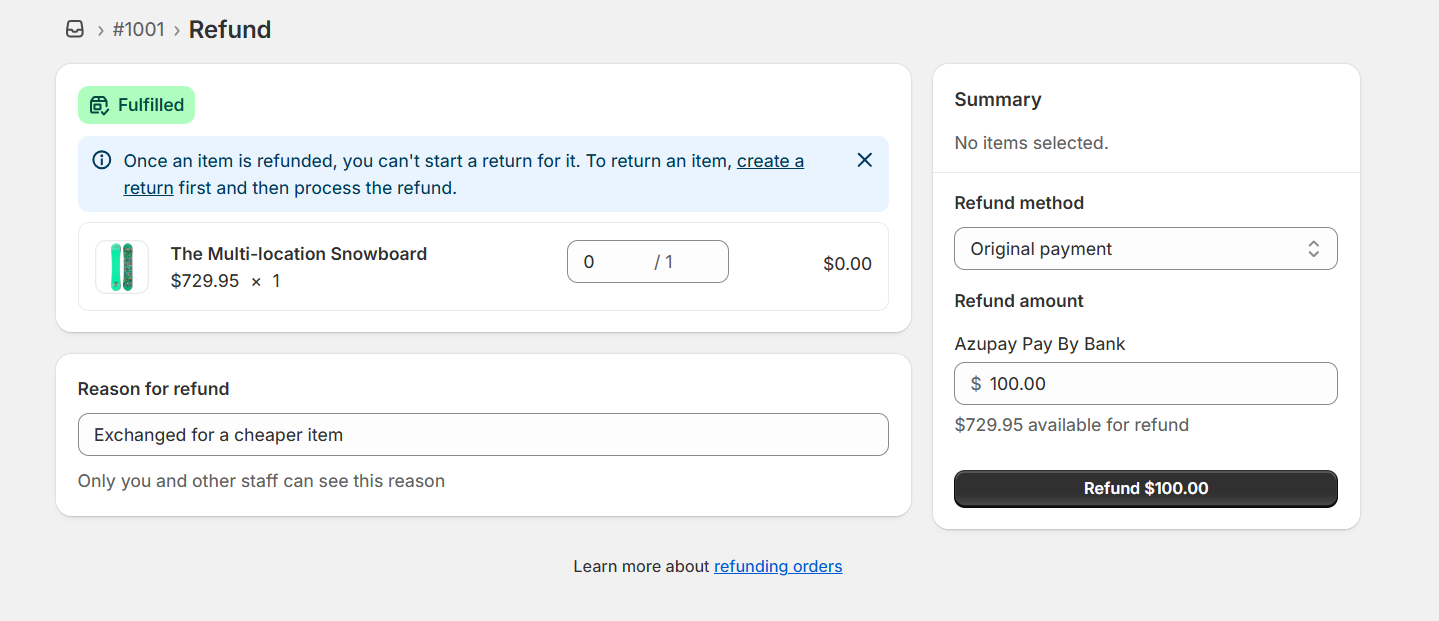Click the Fulfilled badge icon

99,105
